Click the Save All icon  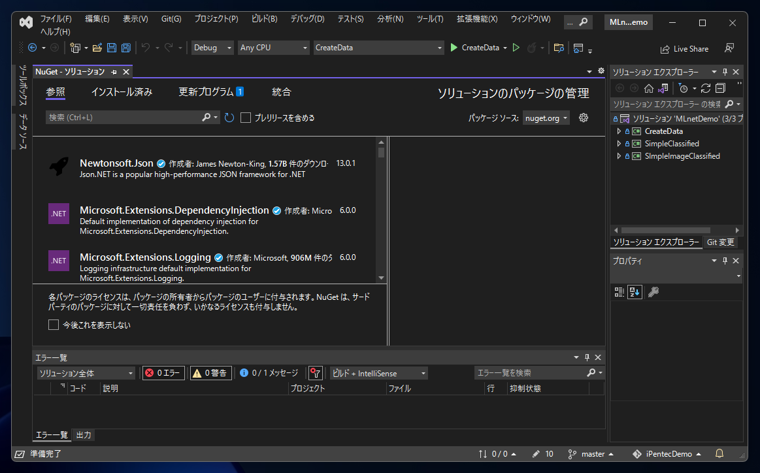tap(126, 47)
